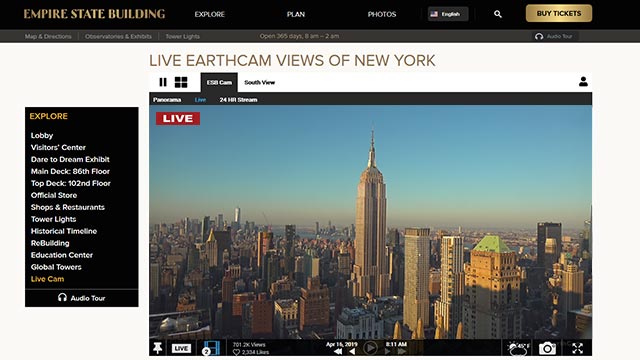The width and height of the screenshot is (640, 360).
Task: Take a snapshot with camera icon
Action: [x=547, y=348]
